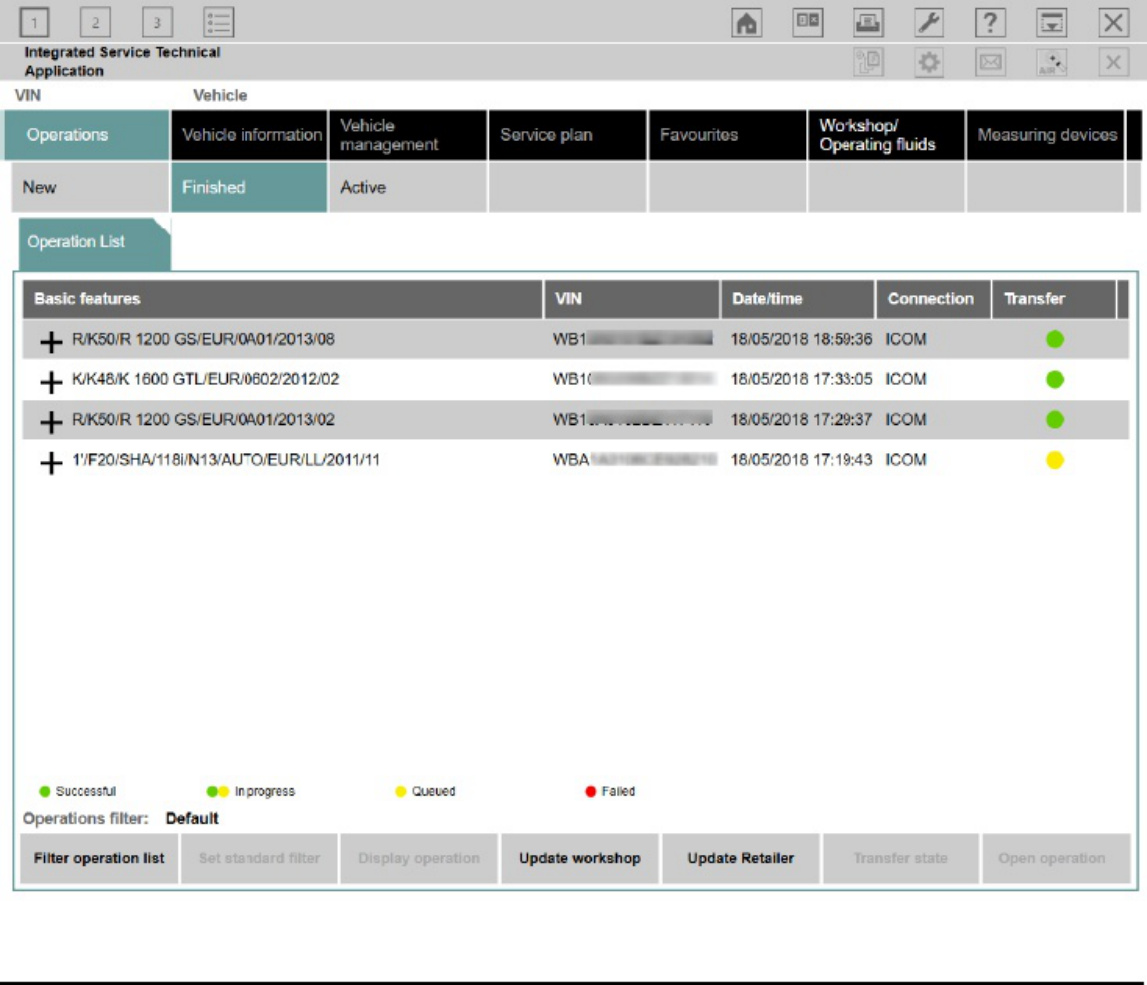Image resolution: width=1147 pixels, height=985 pixels.
Task: Click the Operation List tab
Action: click(x=94, y=243)
